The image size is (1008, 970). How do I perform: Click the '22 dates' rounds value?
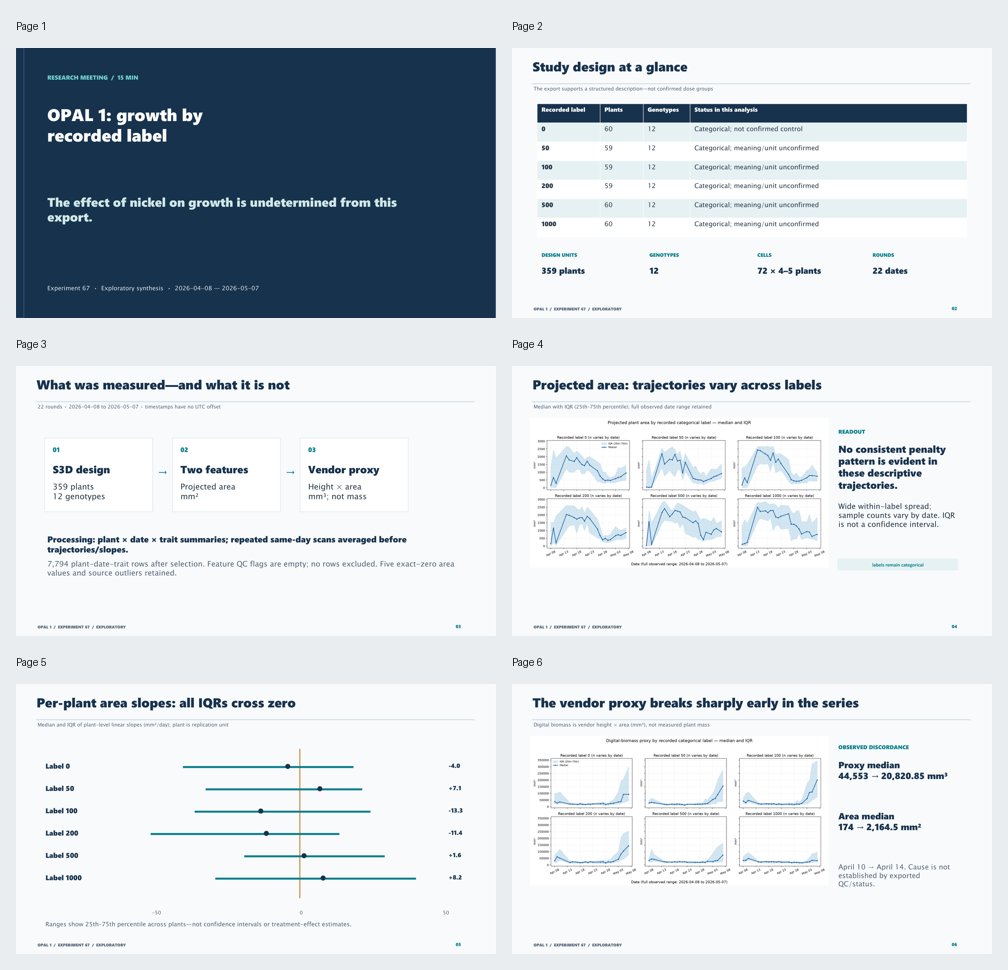coord(890,271)
